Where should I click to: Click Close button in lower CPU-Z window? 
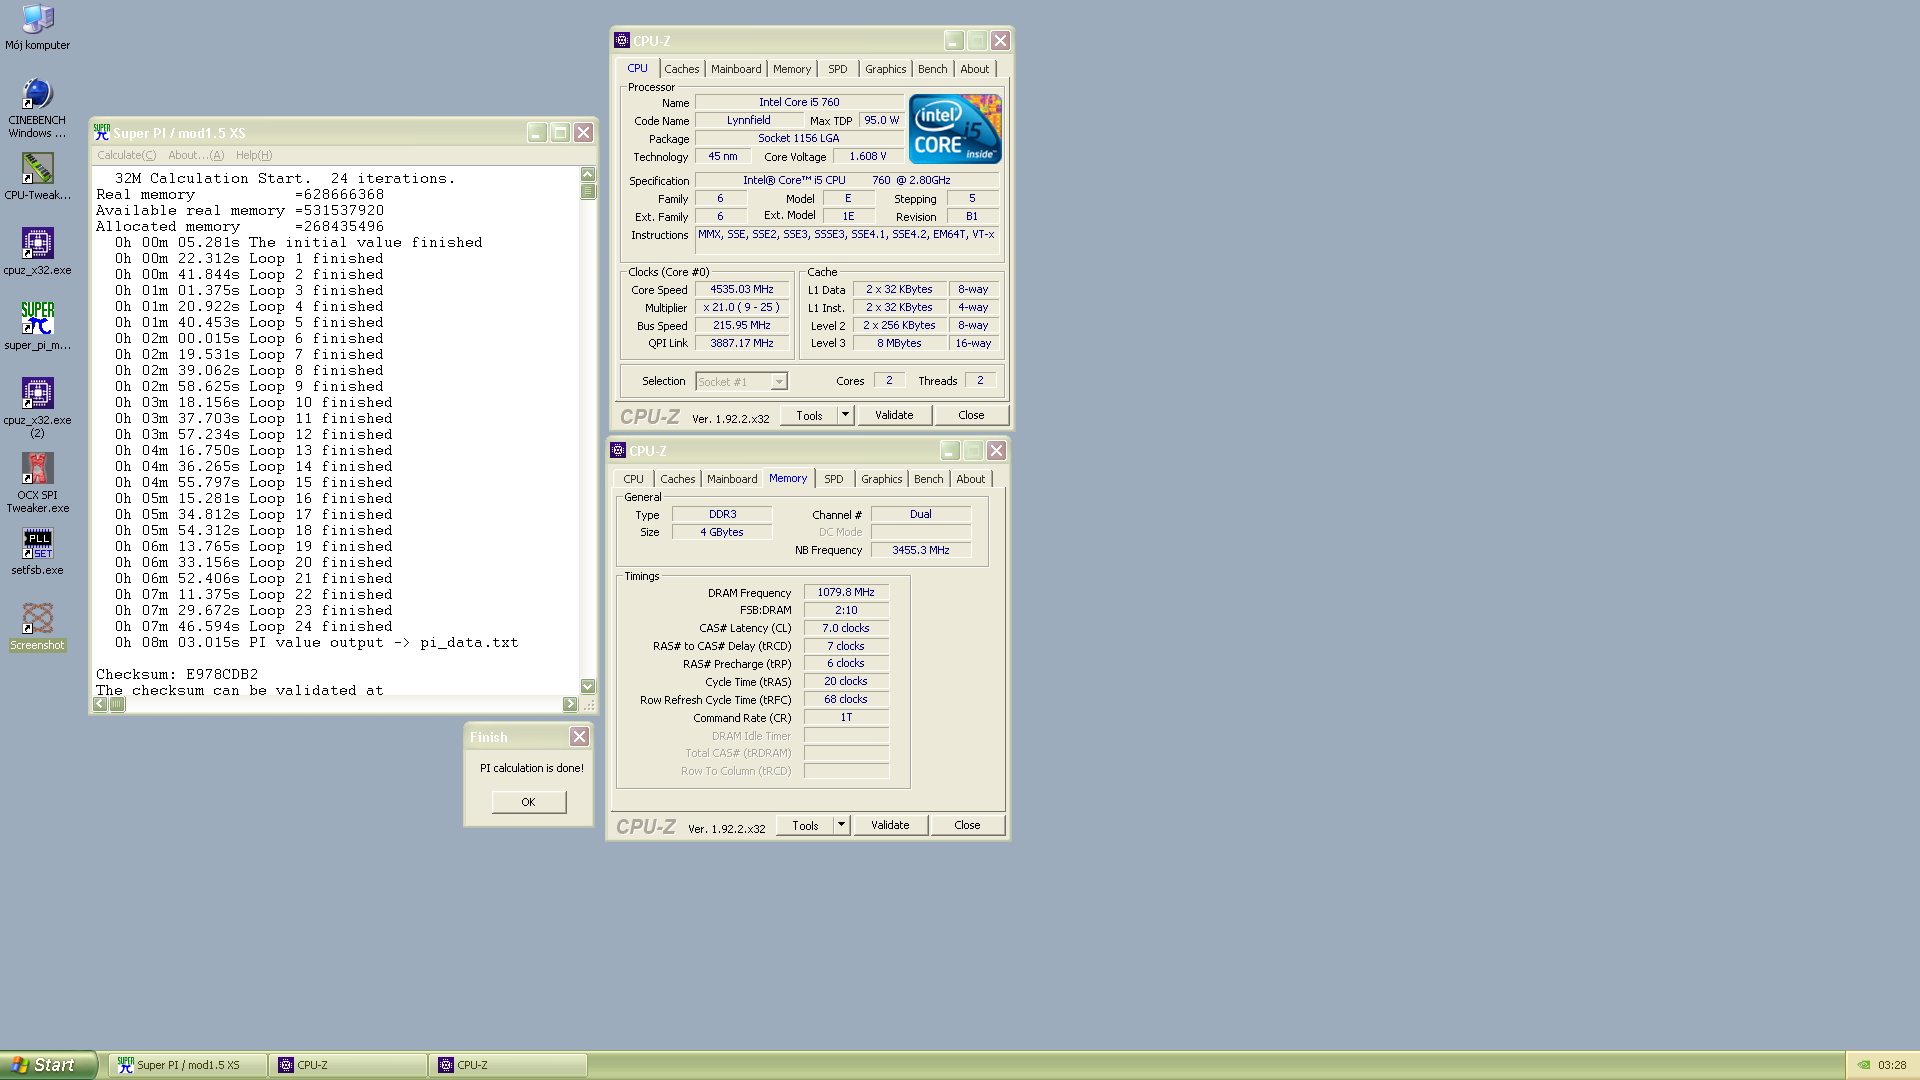pyautogui.click(x=967, y=825)
